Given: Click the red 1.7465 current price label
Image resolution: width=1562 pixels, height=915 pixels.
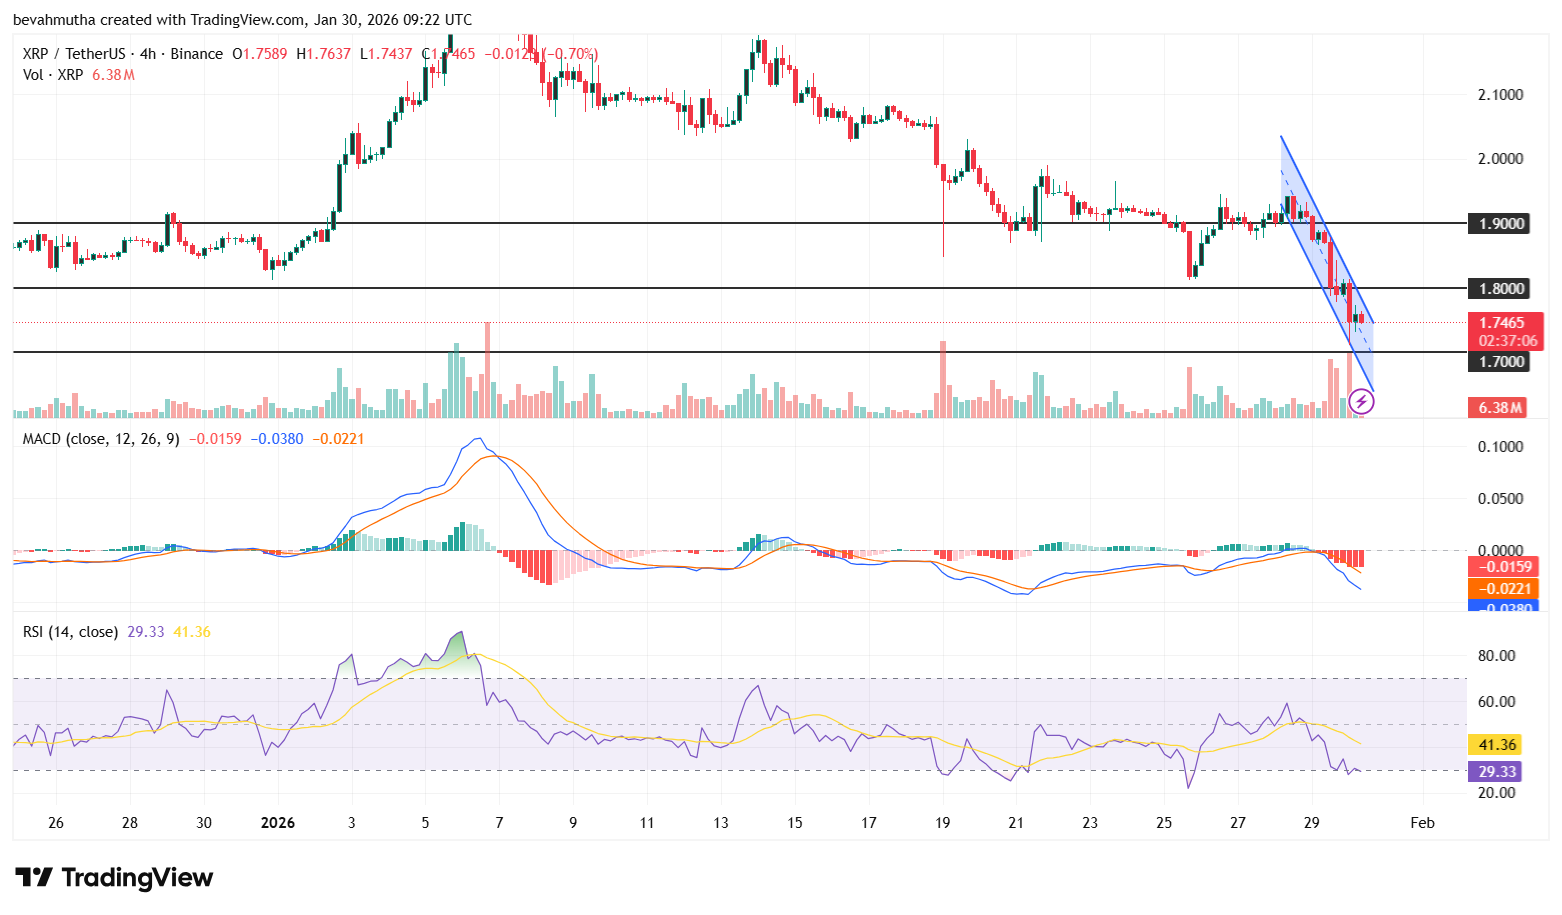Looking at the screenshot, I should [1502, 323].
